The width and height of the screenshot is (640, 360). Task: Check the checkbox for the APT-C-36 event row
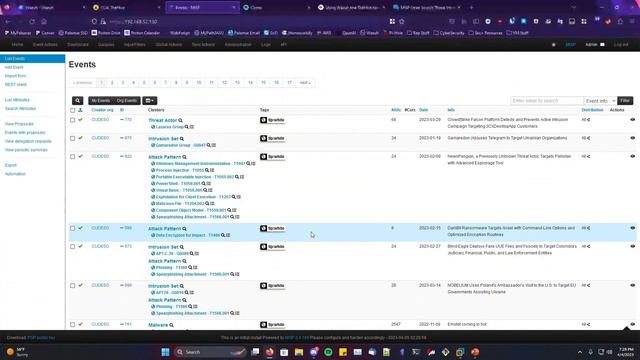tap(73, 247)
